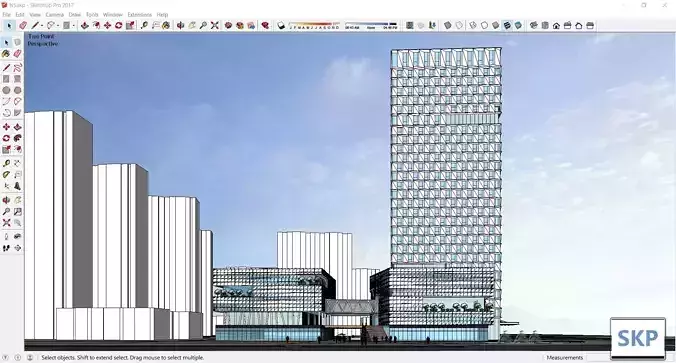Image resolution: width=676 pixels, height=363 pixels.
Task: Select the Dimension tool
Action: click(x=17, y=163)
